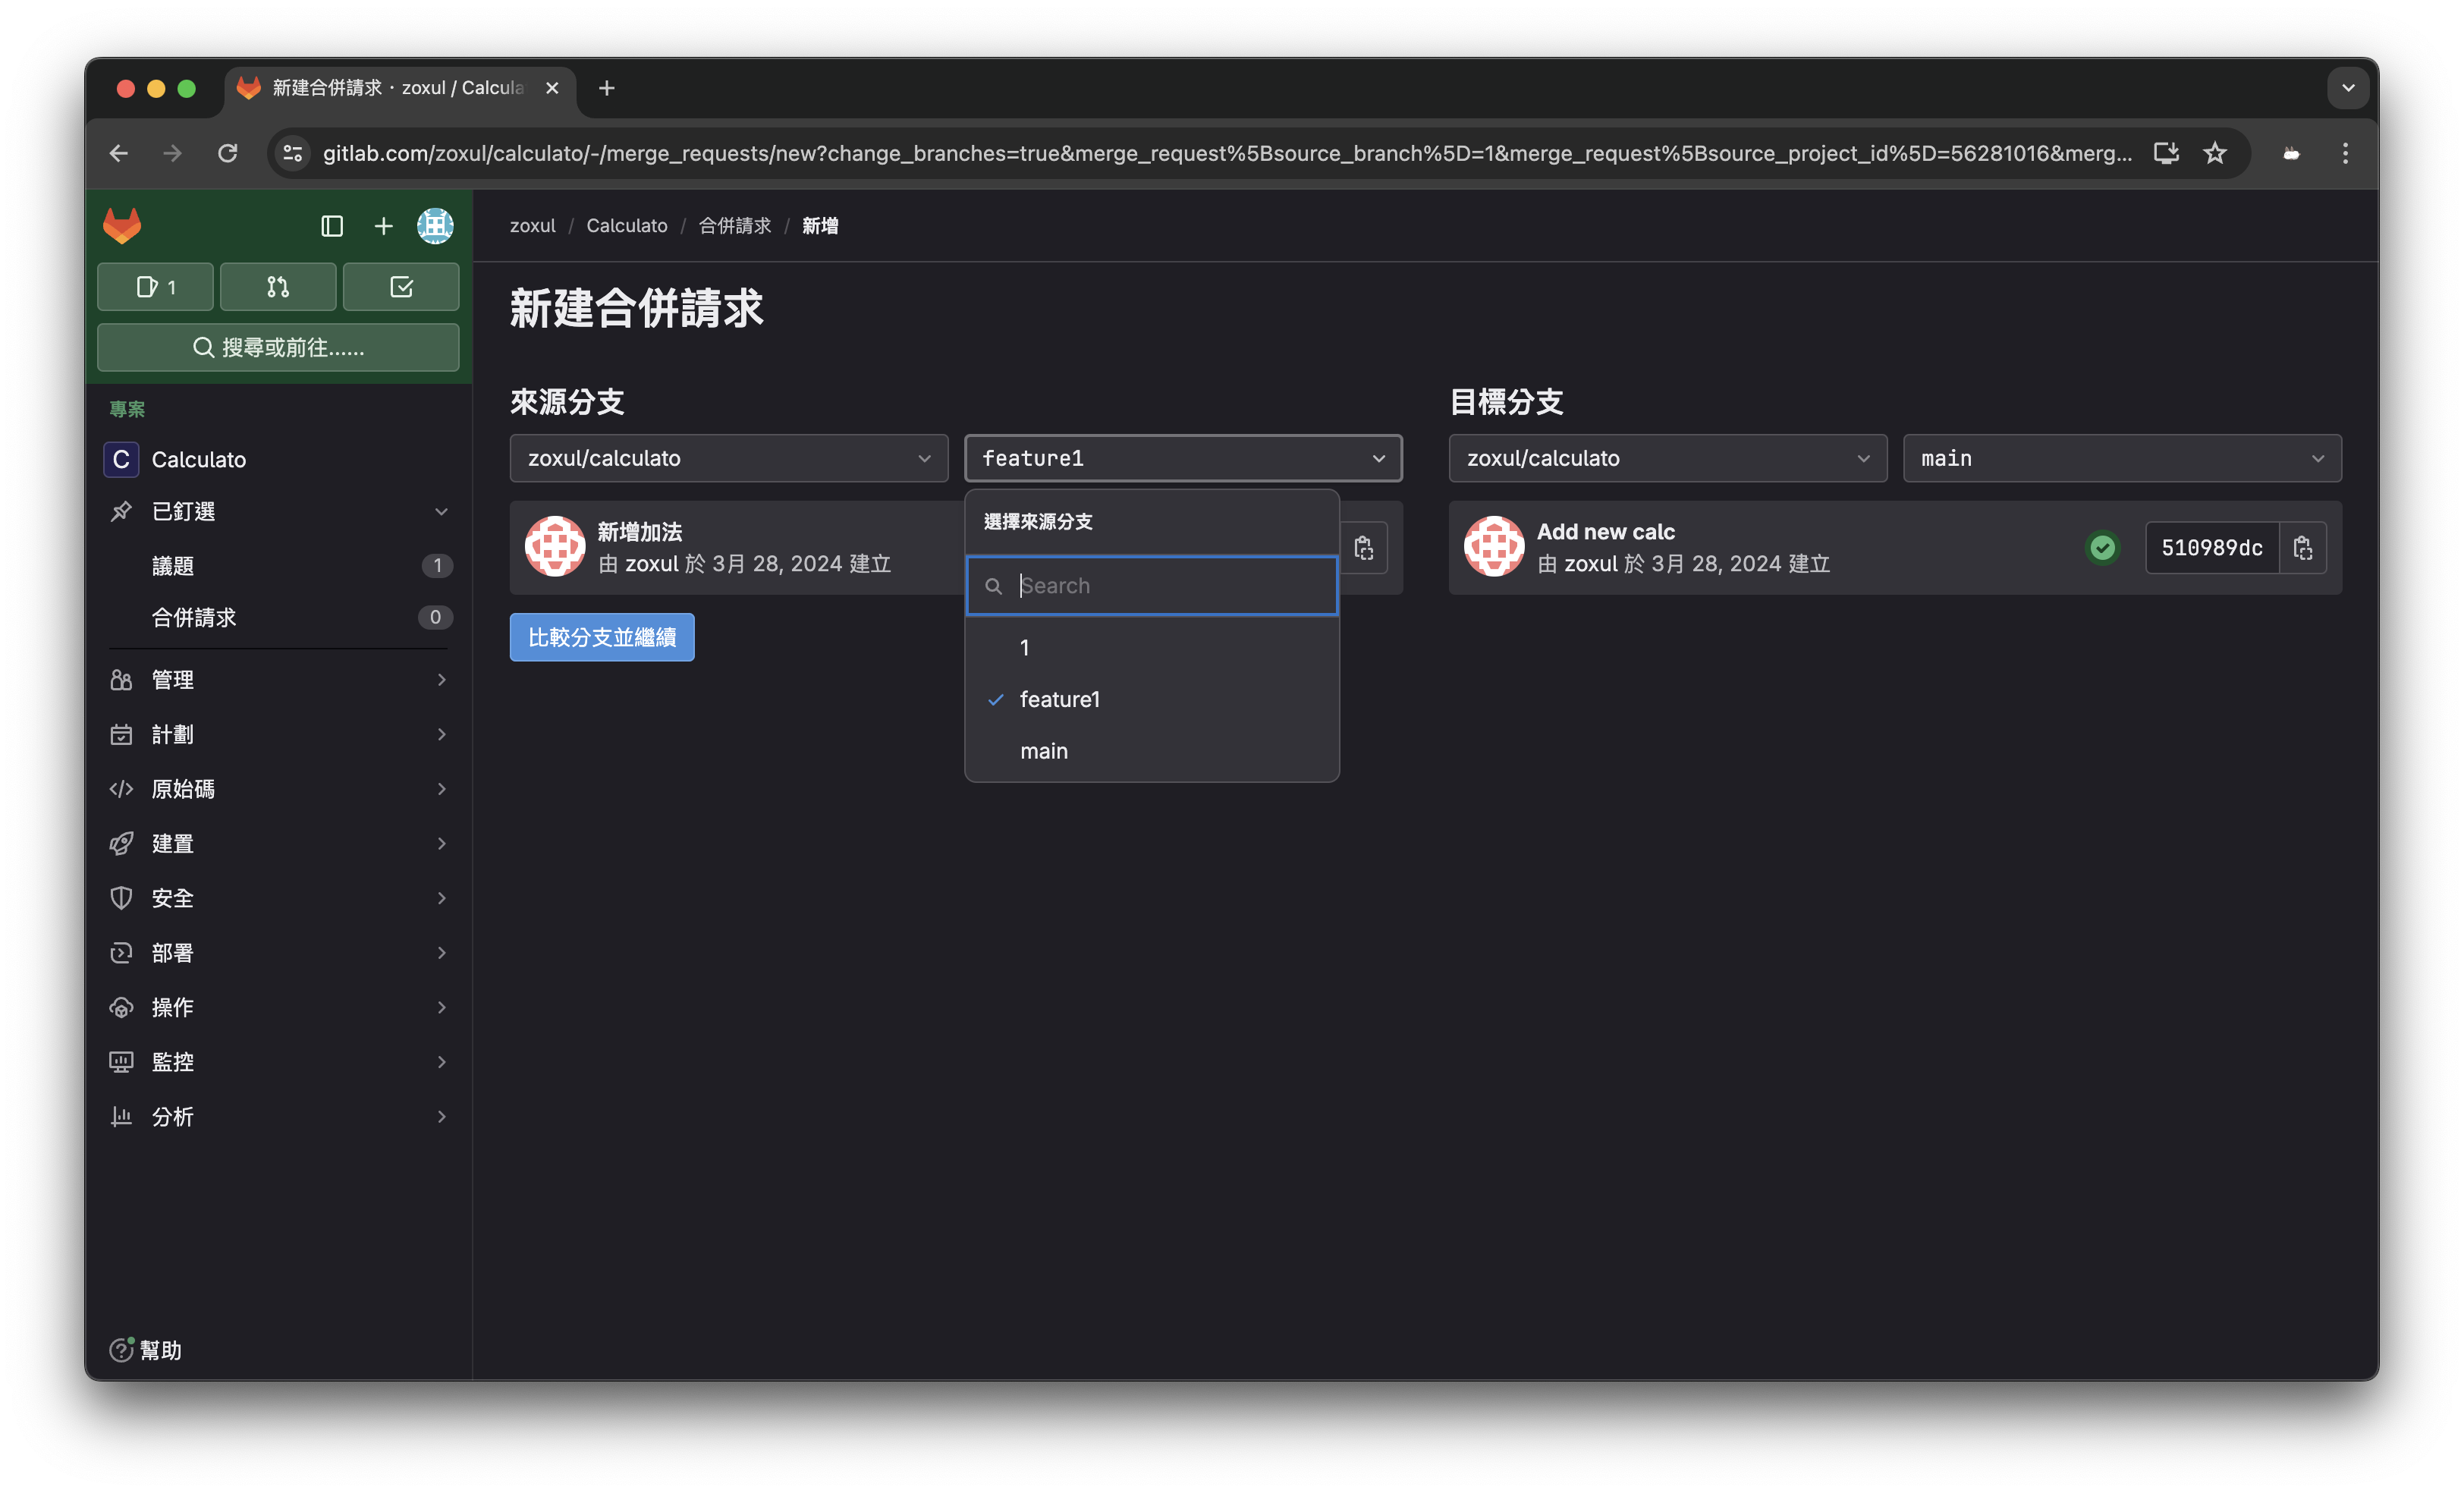The height and width of the screenshot is (1493, 2464).
Task: Copy commit SHA 510989dc
Action: [2302, 548]
